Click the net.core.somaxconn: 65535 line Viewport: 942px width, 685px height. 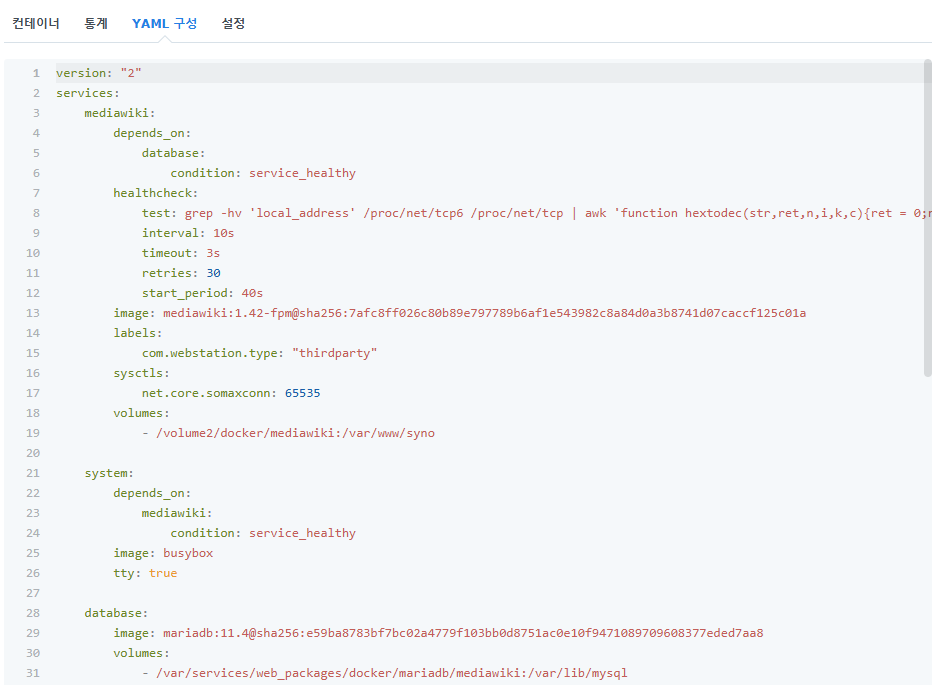(x=231, y=393)
